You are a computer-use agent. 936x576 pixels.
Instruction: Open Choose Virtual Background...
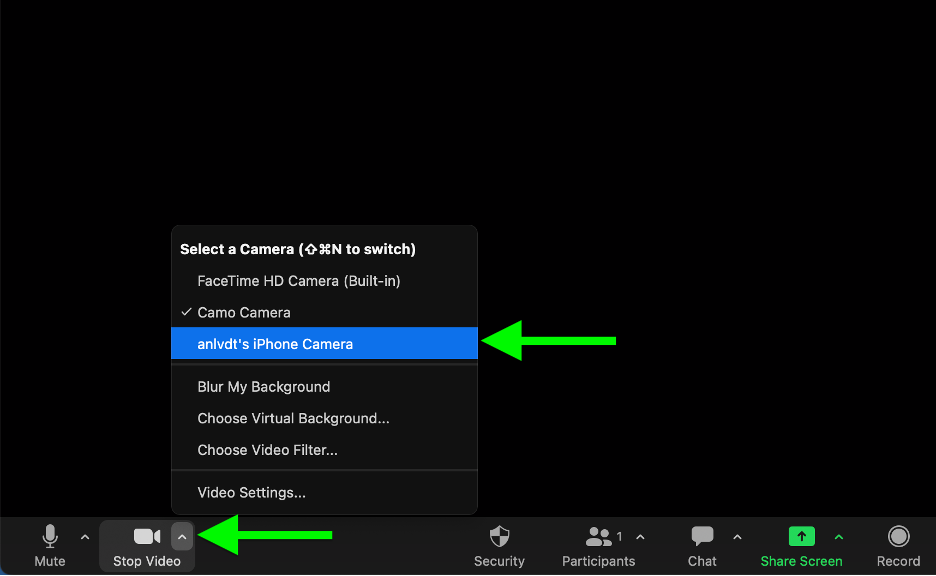coord(324,418)
